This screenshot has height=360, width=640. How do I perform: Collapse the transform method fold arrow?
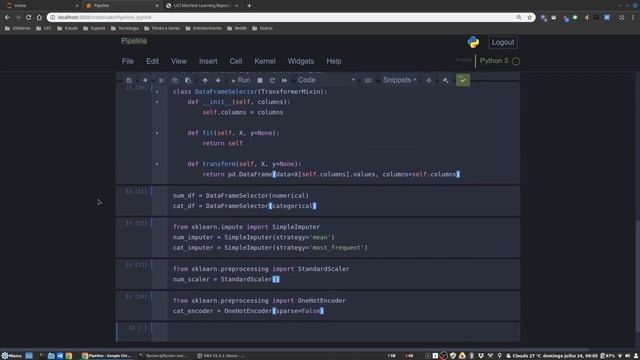(157, 164)
